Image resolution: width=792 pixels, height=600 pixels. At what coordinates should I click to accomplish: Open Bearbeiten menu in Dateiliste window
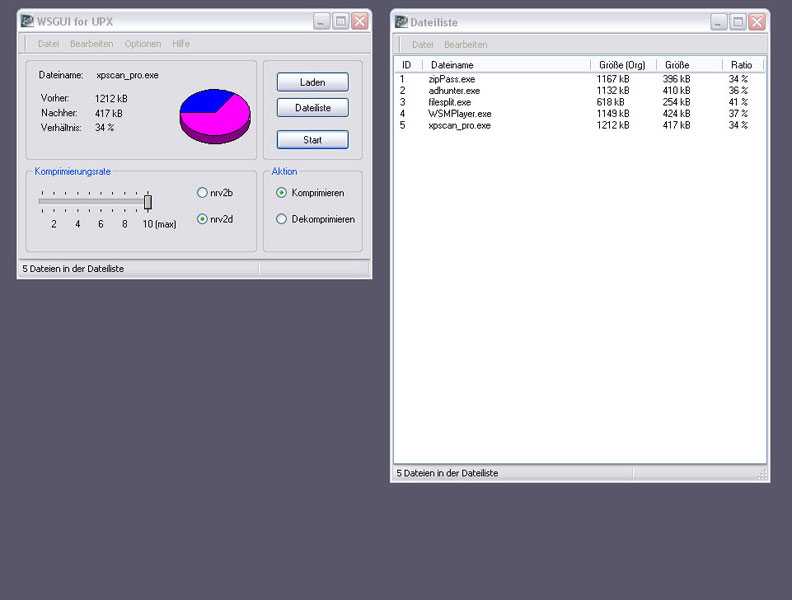[x=465, y=45]
